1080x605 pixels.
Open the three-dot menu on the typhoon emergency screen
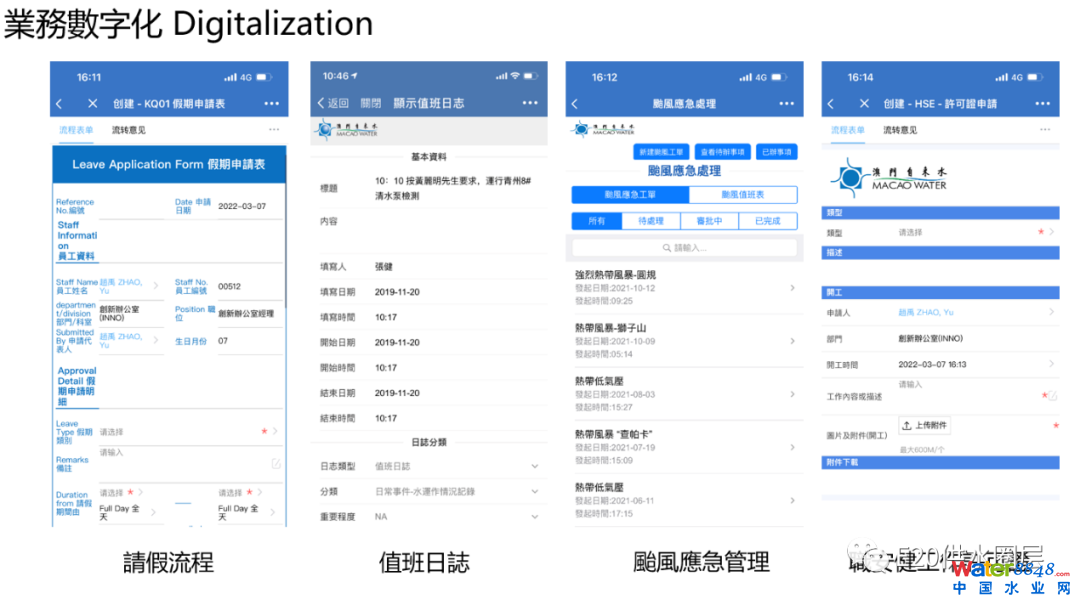tap(786, 104)
